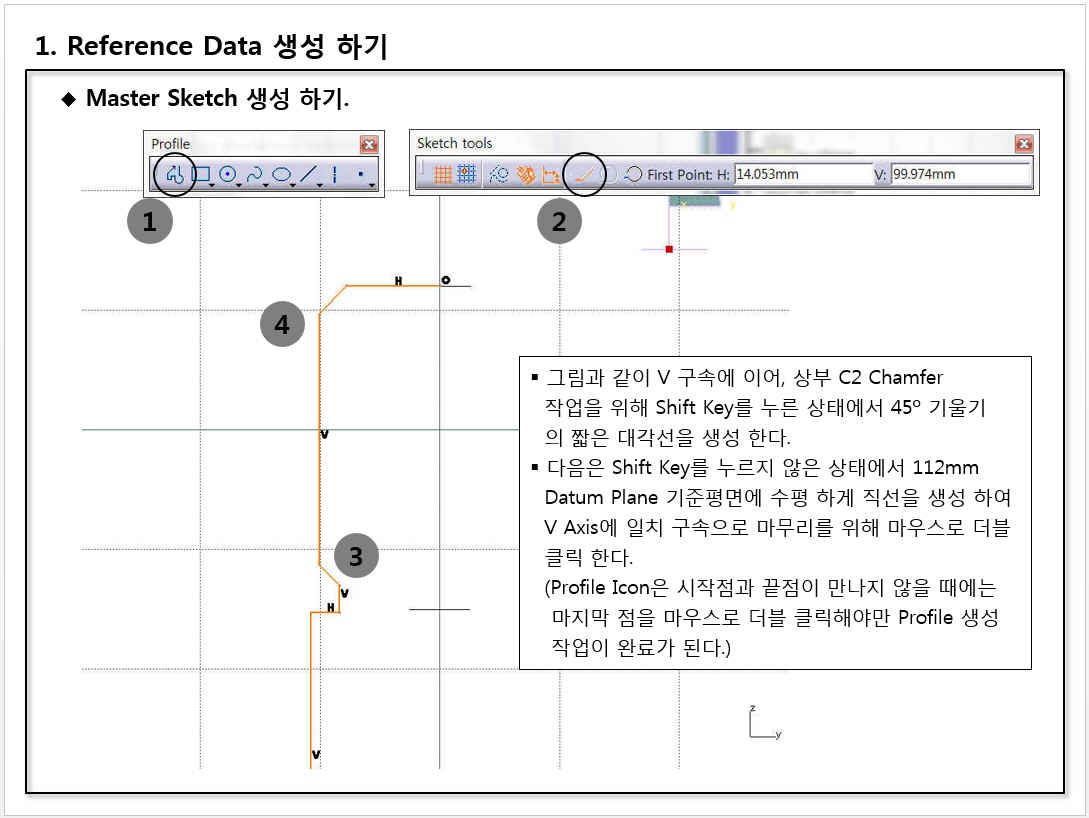The image size is (1089, 818).
Task: Select the Line tool
Action: 309,174
